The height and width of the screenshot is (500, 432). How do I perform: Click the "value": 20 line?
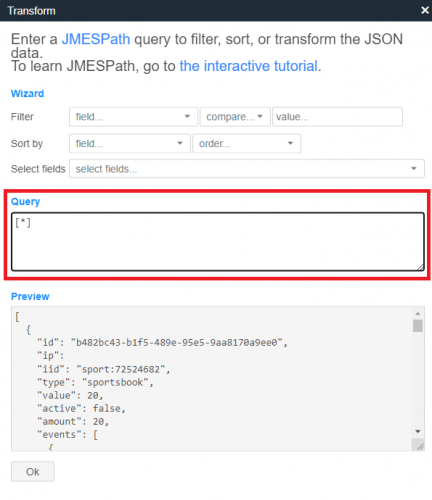(70, 395)
